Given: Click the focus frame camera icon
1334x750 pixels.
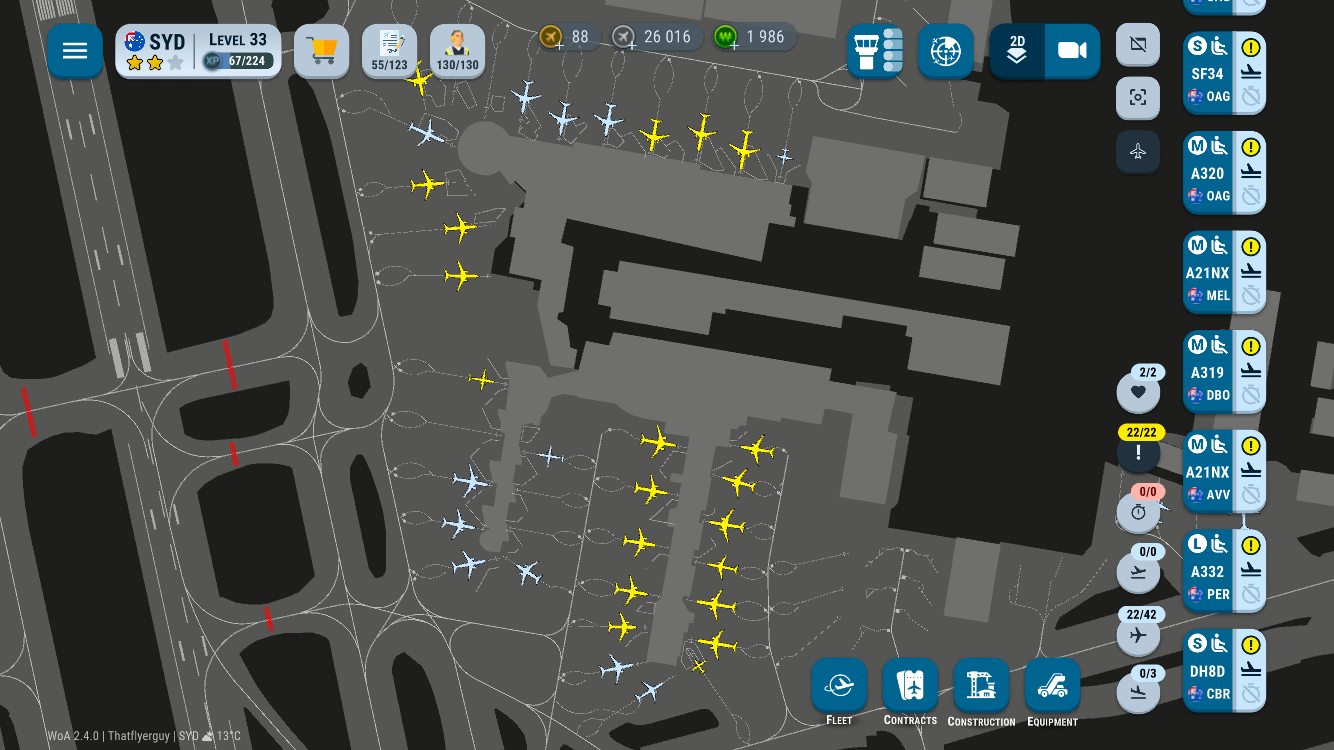Looking at the screenshot, I should [1138, 98].
